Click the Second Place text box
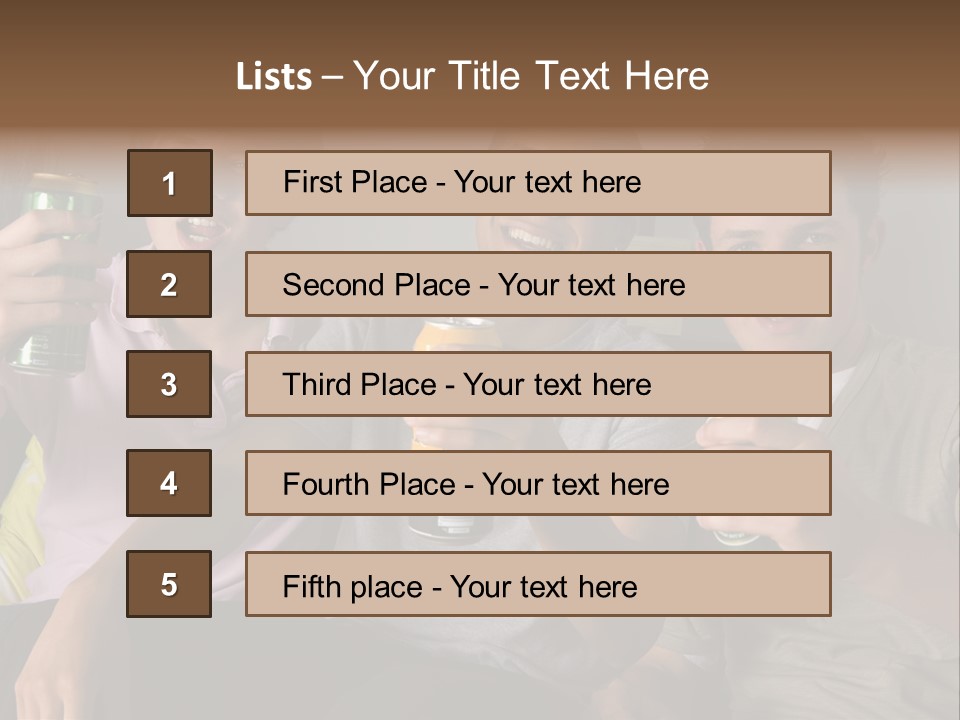 pos(538,284)
